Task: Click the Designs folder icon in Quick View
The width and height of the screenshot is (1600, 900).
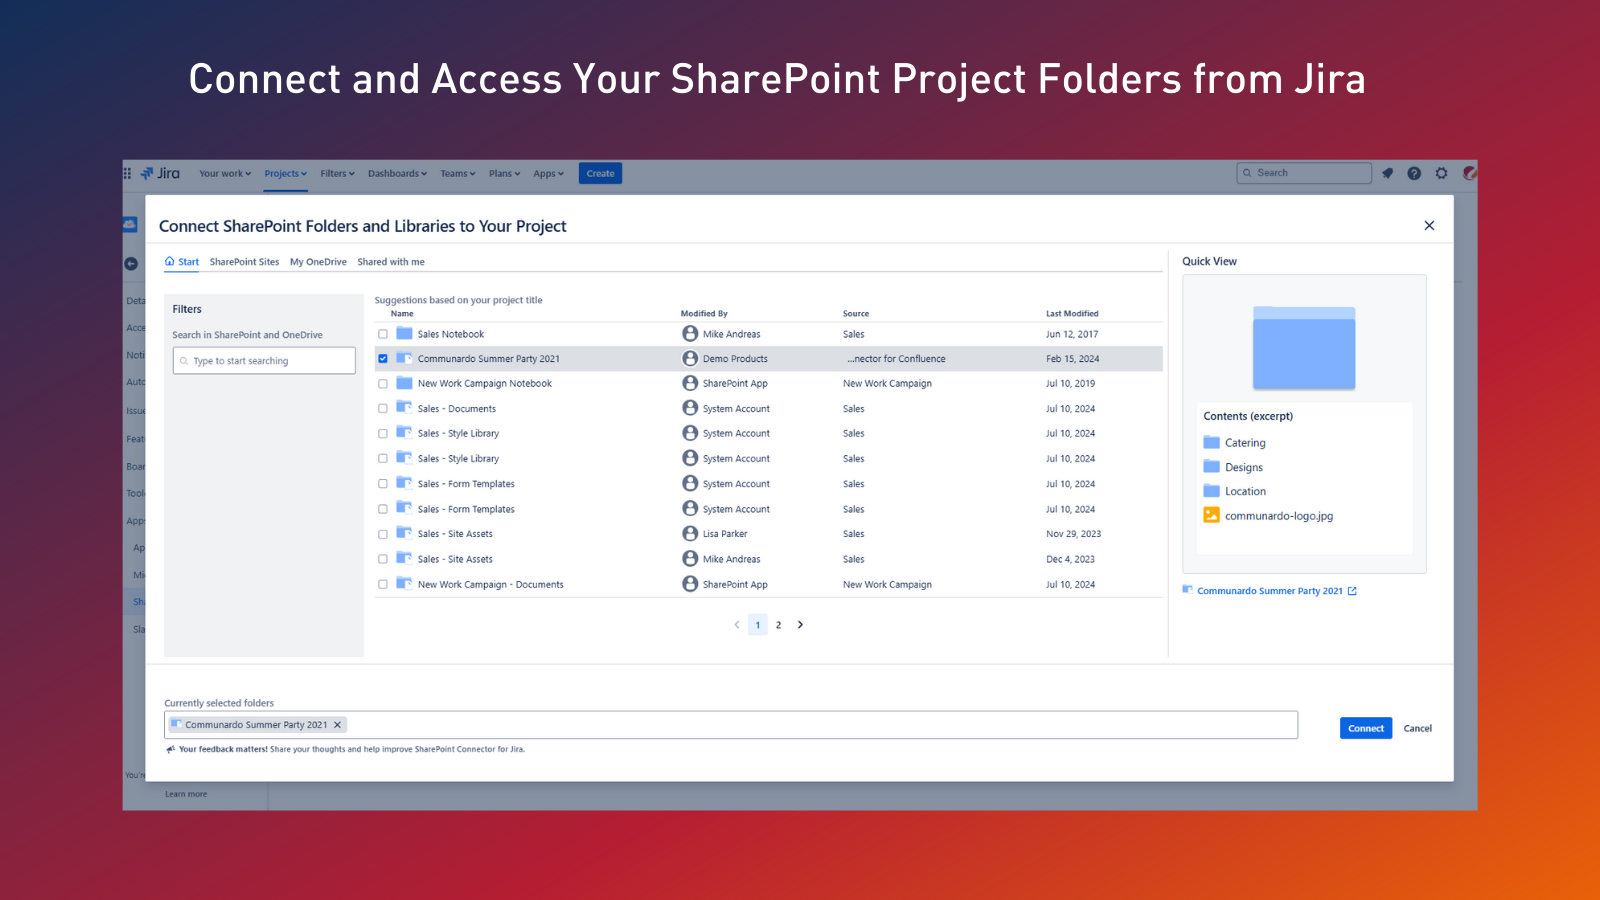Action: tap(1211, 466)
